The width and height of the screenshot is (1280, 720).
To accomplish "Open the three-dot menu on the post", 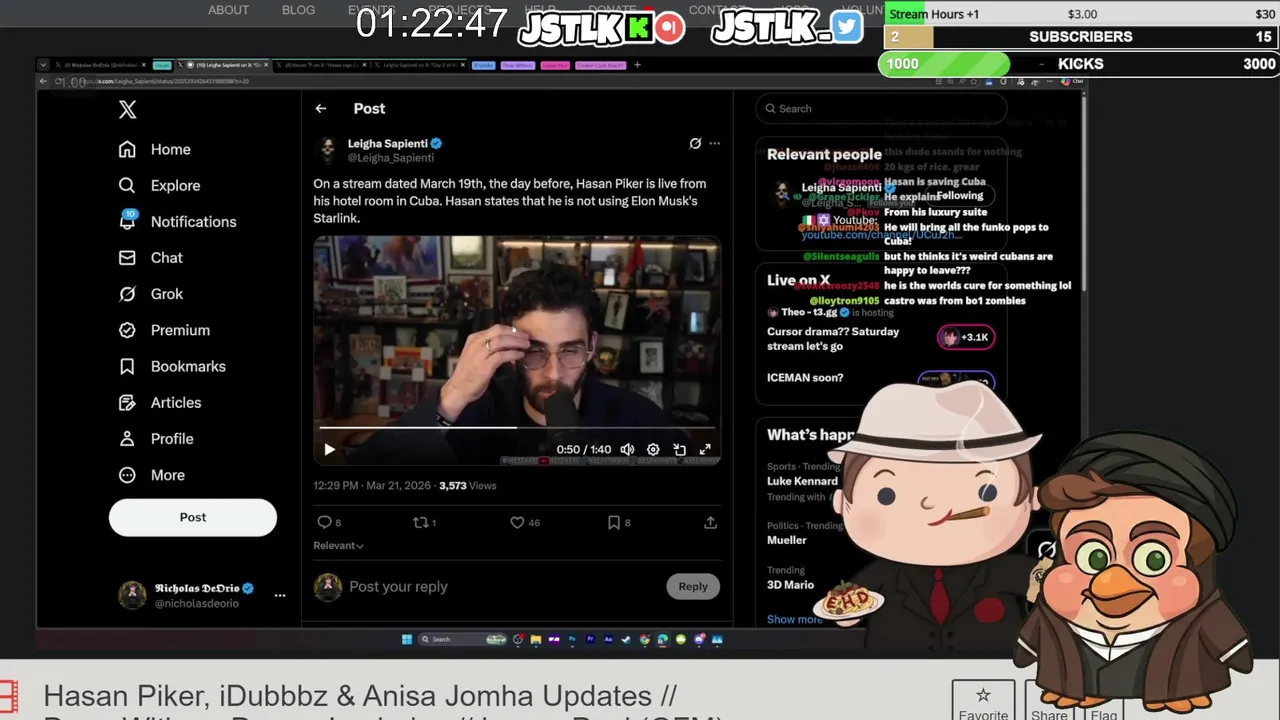I will 714,143.
